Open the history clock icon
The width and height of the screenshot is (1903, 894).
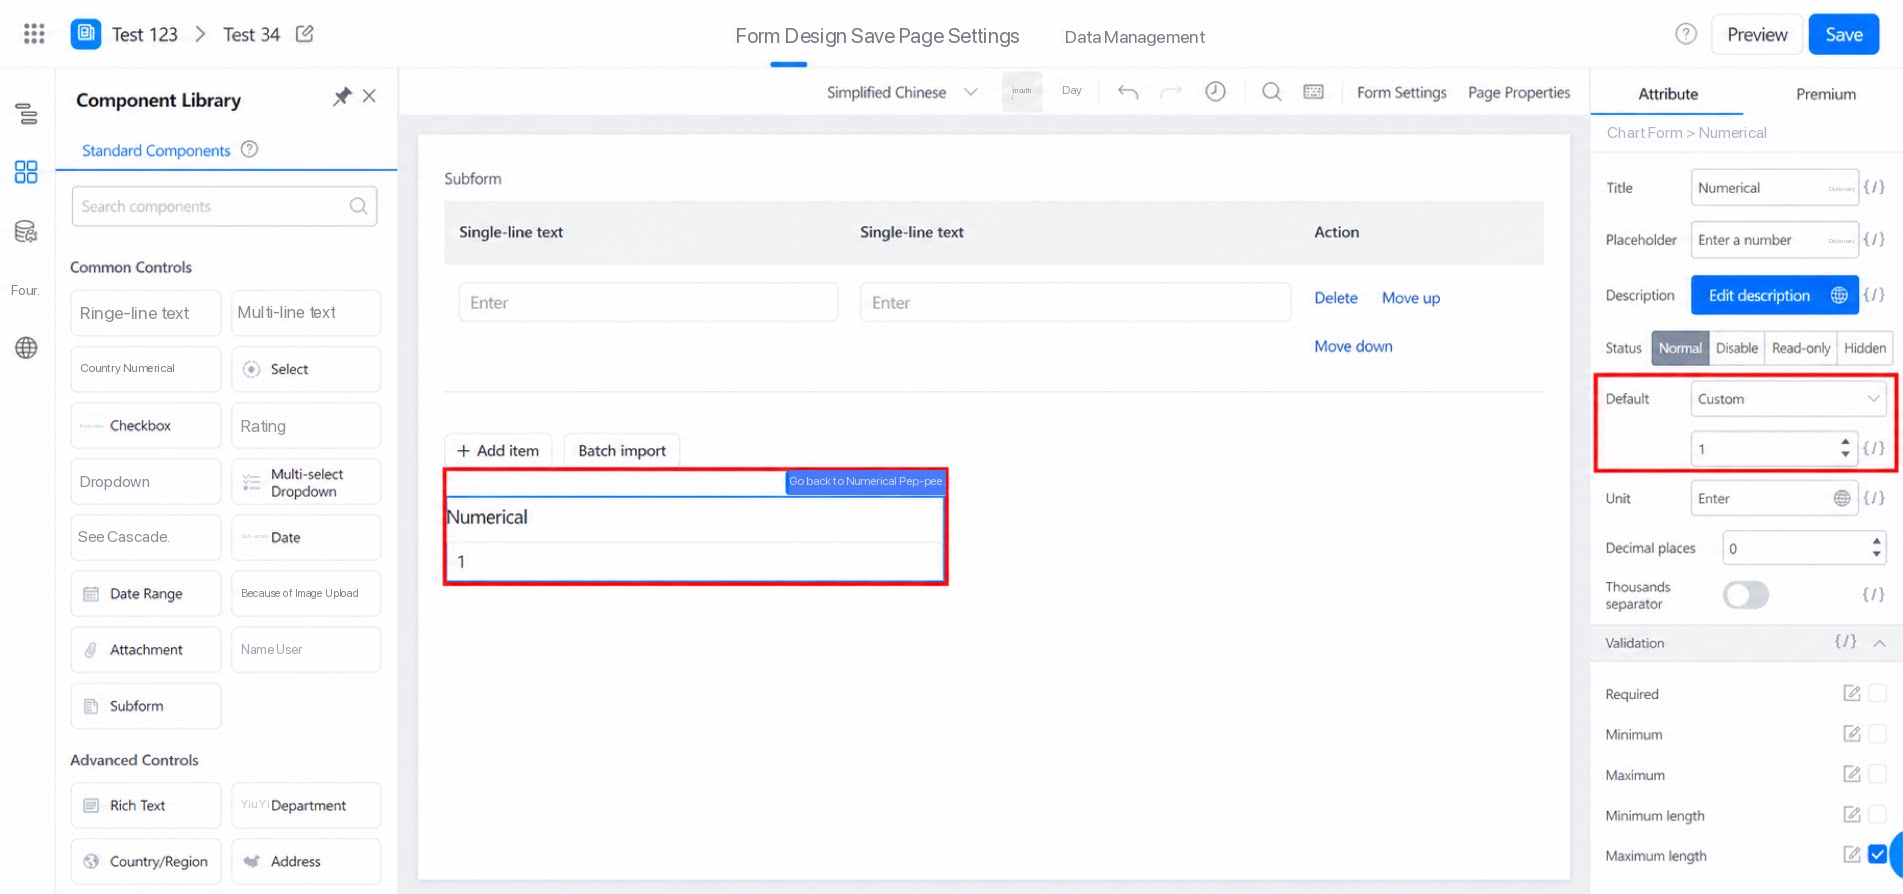point(1215,92)
